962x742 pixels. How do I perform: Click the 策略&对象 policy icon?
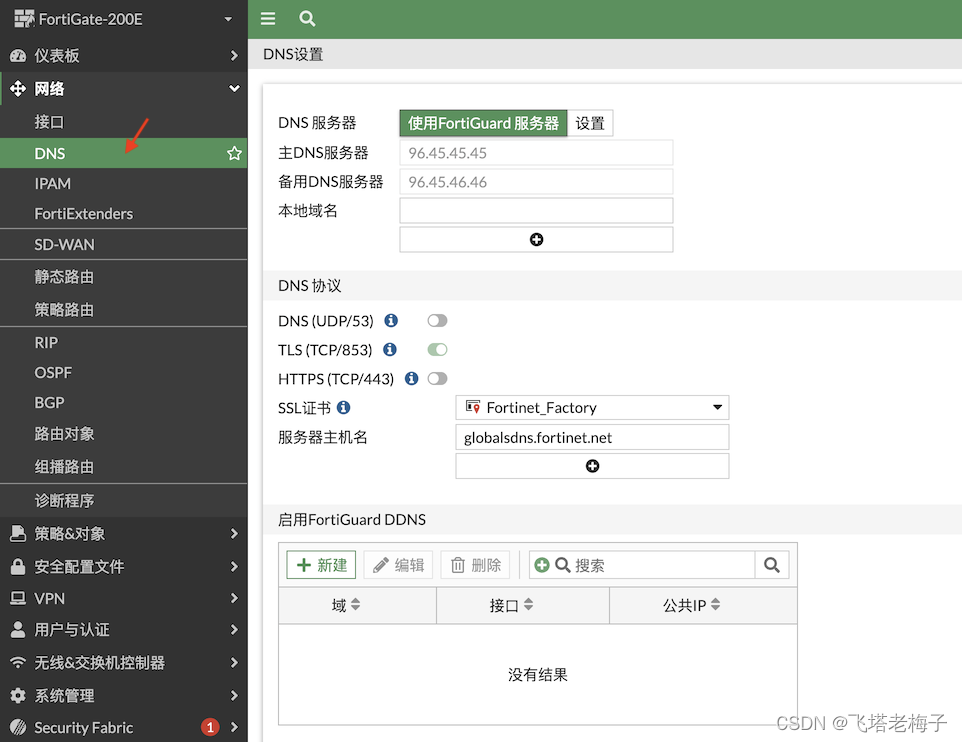pos(18,533)
